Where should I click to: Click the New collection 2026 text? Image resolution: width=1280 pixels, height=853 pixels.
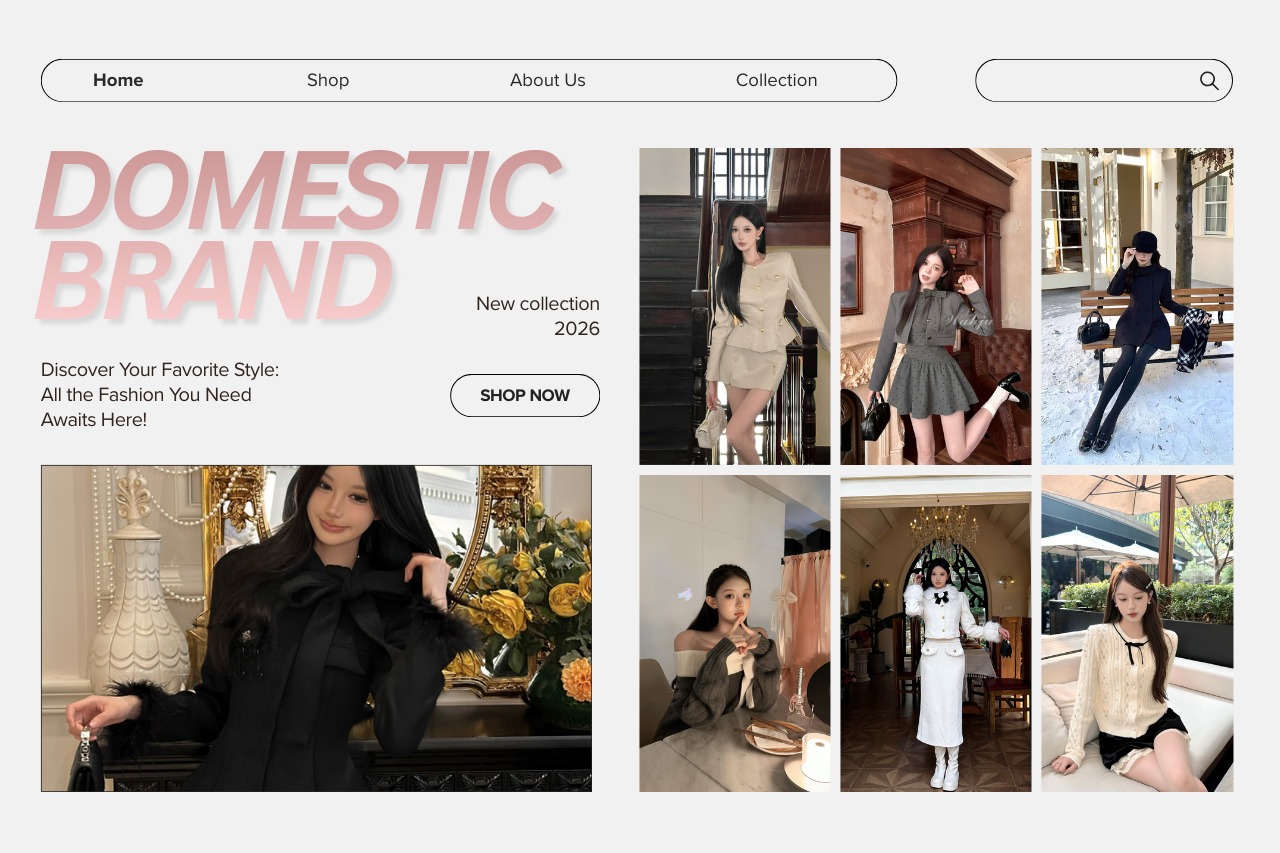(538, 316)
